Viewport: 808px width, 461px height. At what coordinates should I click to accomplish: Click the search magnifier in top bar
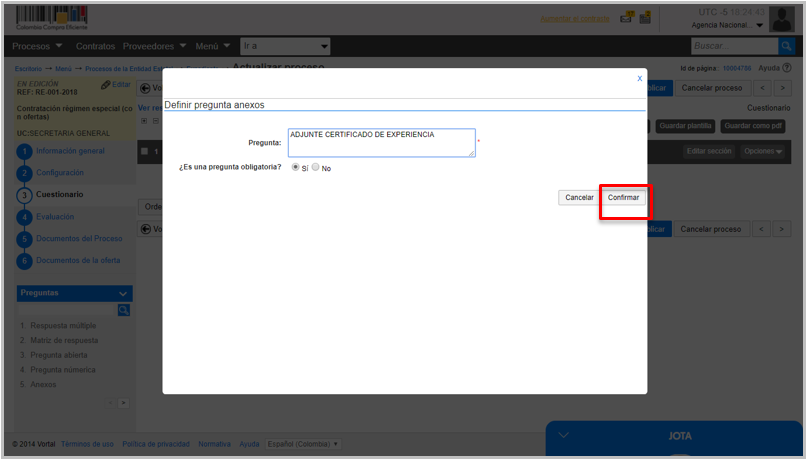coord(787,46)
